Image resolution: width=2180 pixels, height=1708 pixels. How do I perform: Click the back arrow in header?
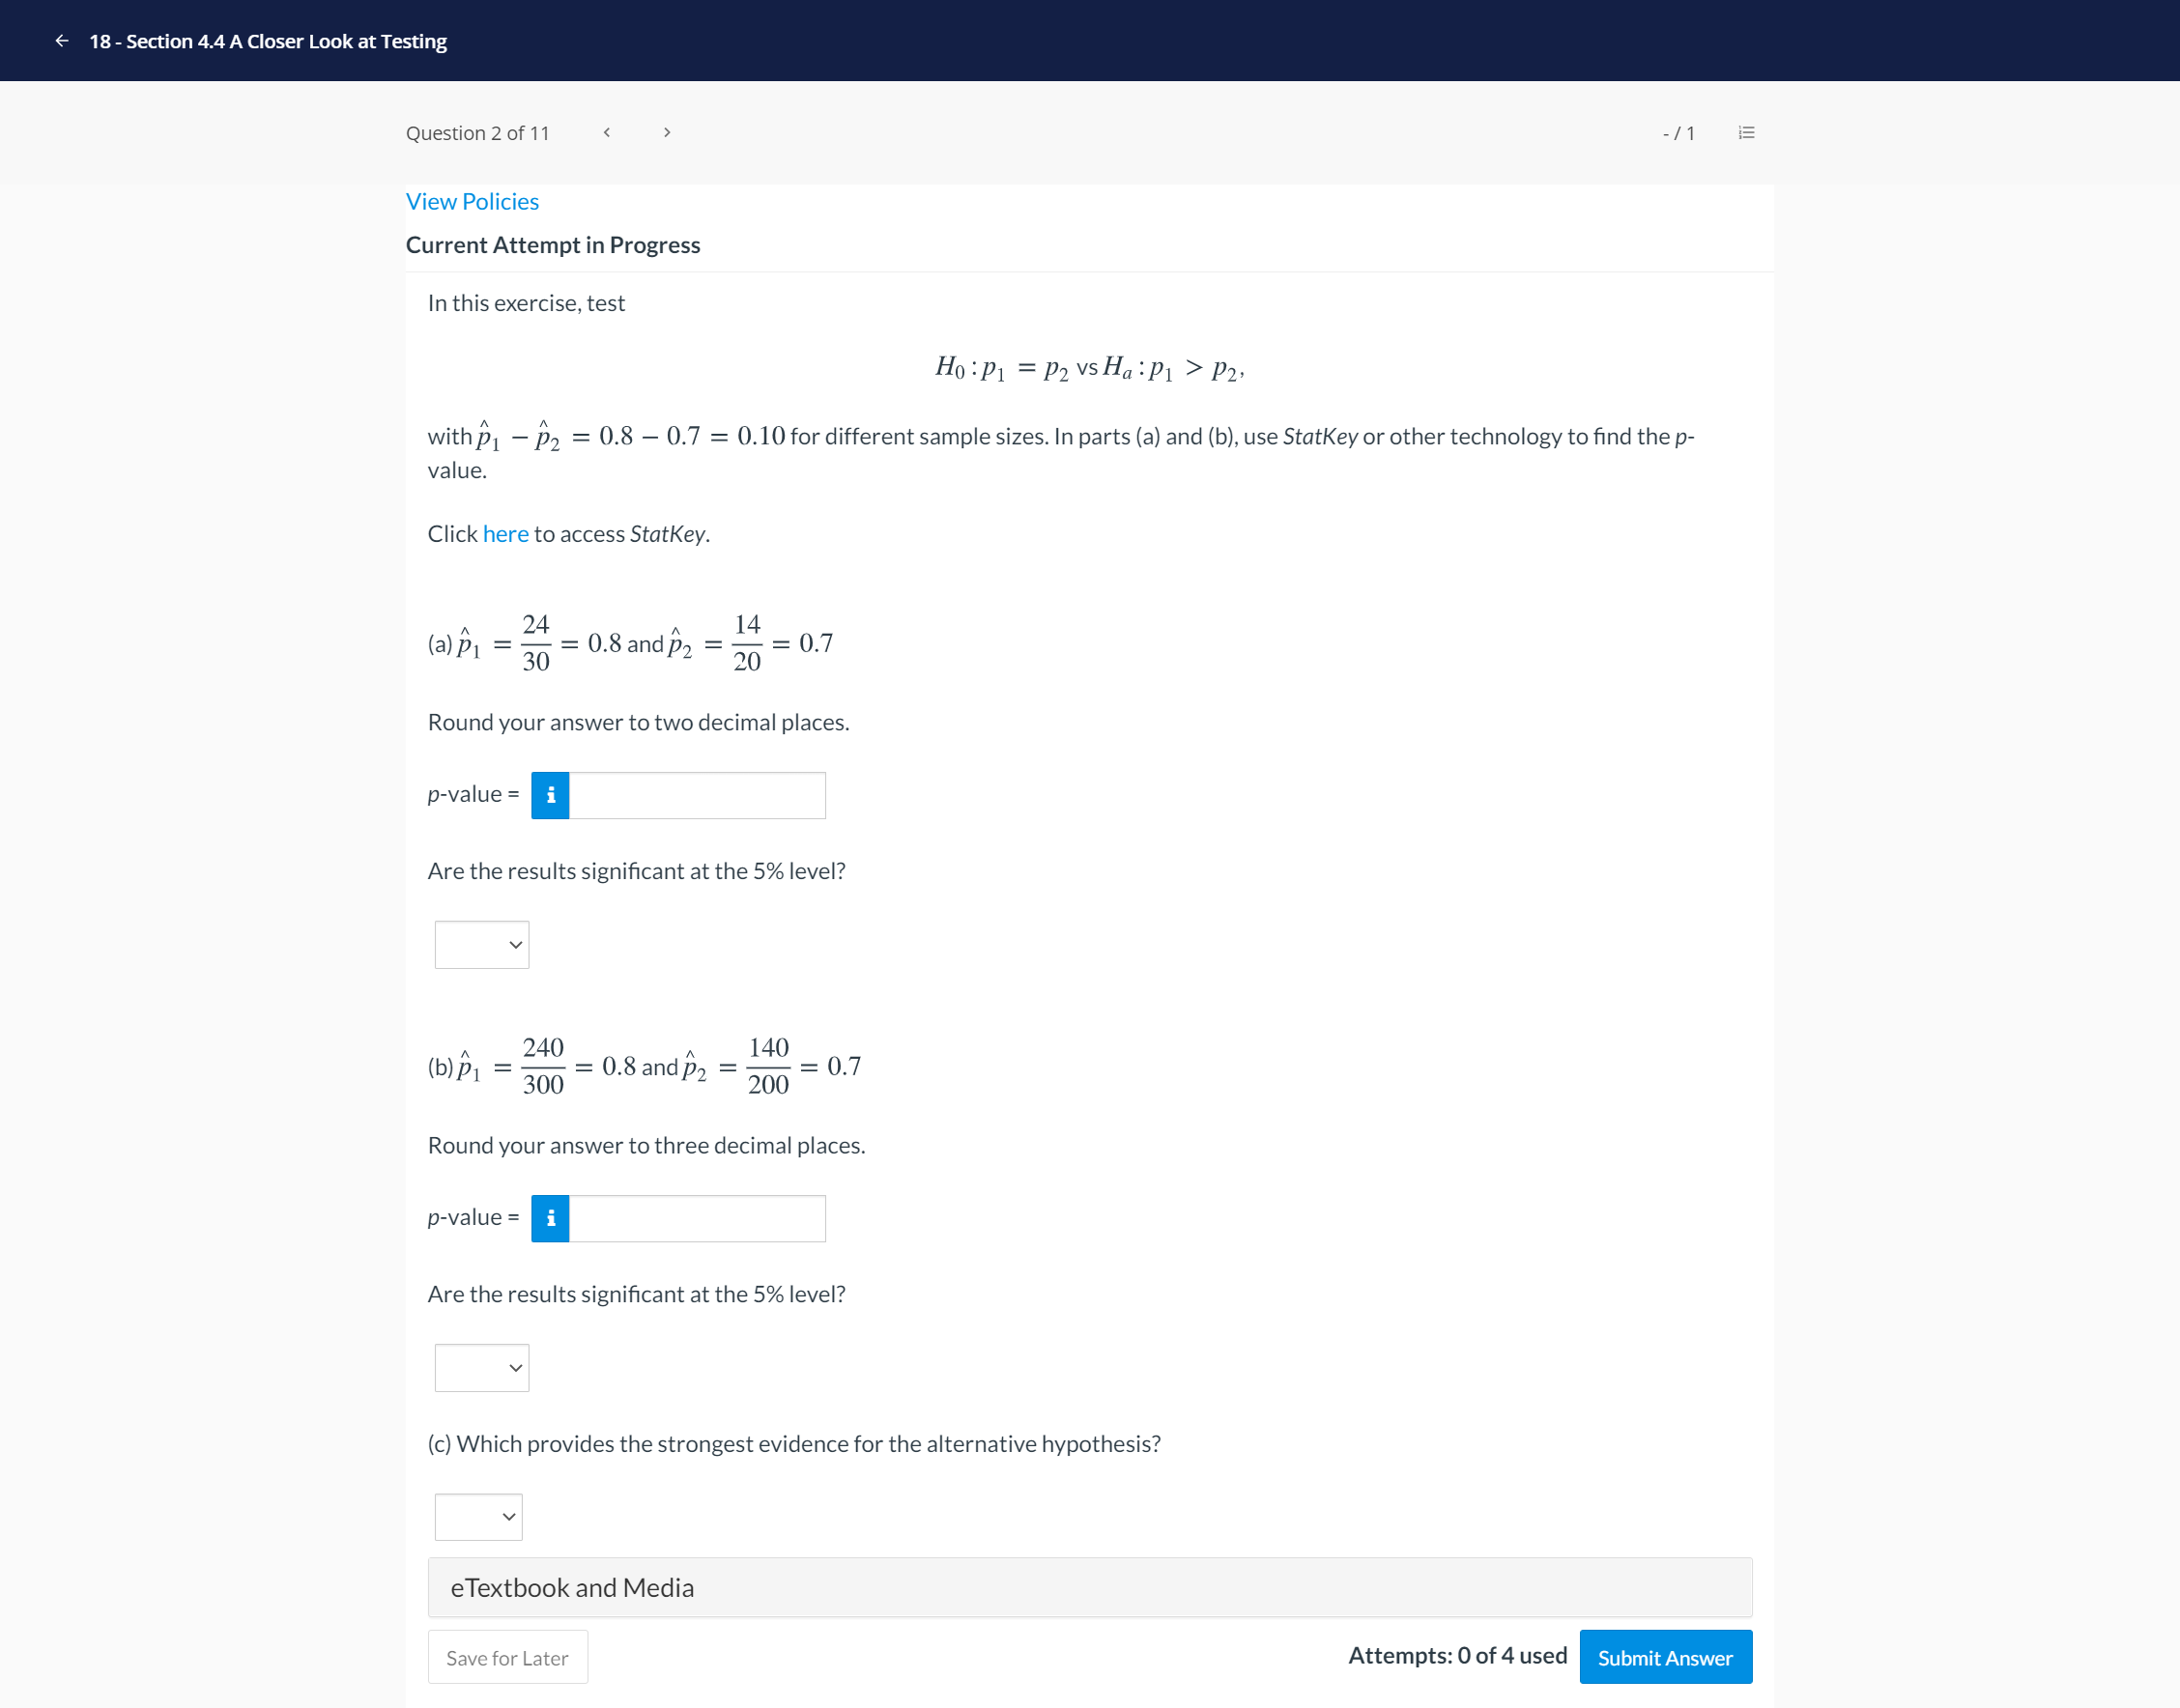coord(62,41)
